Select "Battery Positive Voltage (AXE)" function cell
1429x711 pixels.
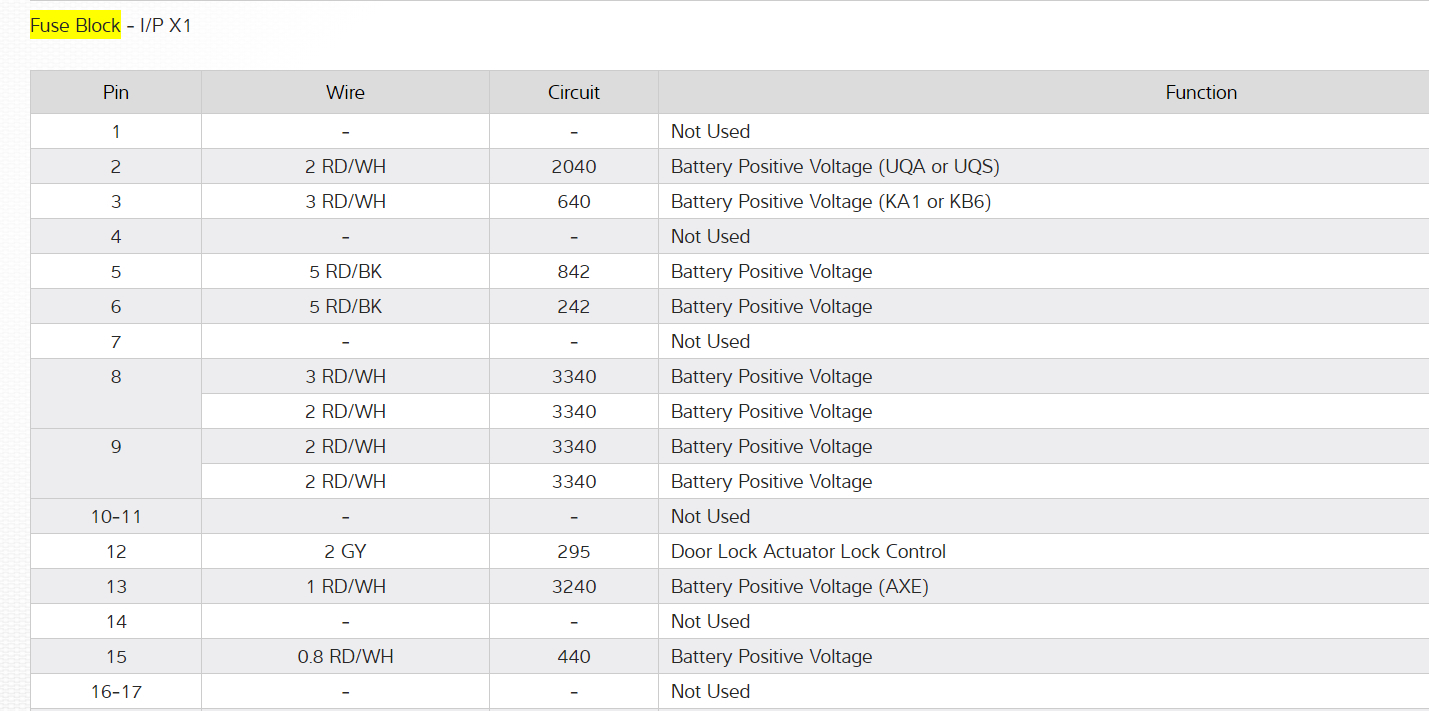pos(800,587)
